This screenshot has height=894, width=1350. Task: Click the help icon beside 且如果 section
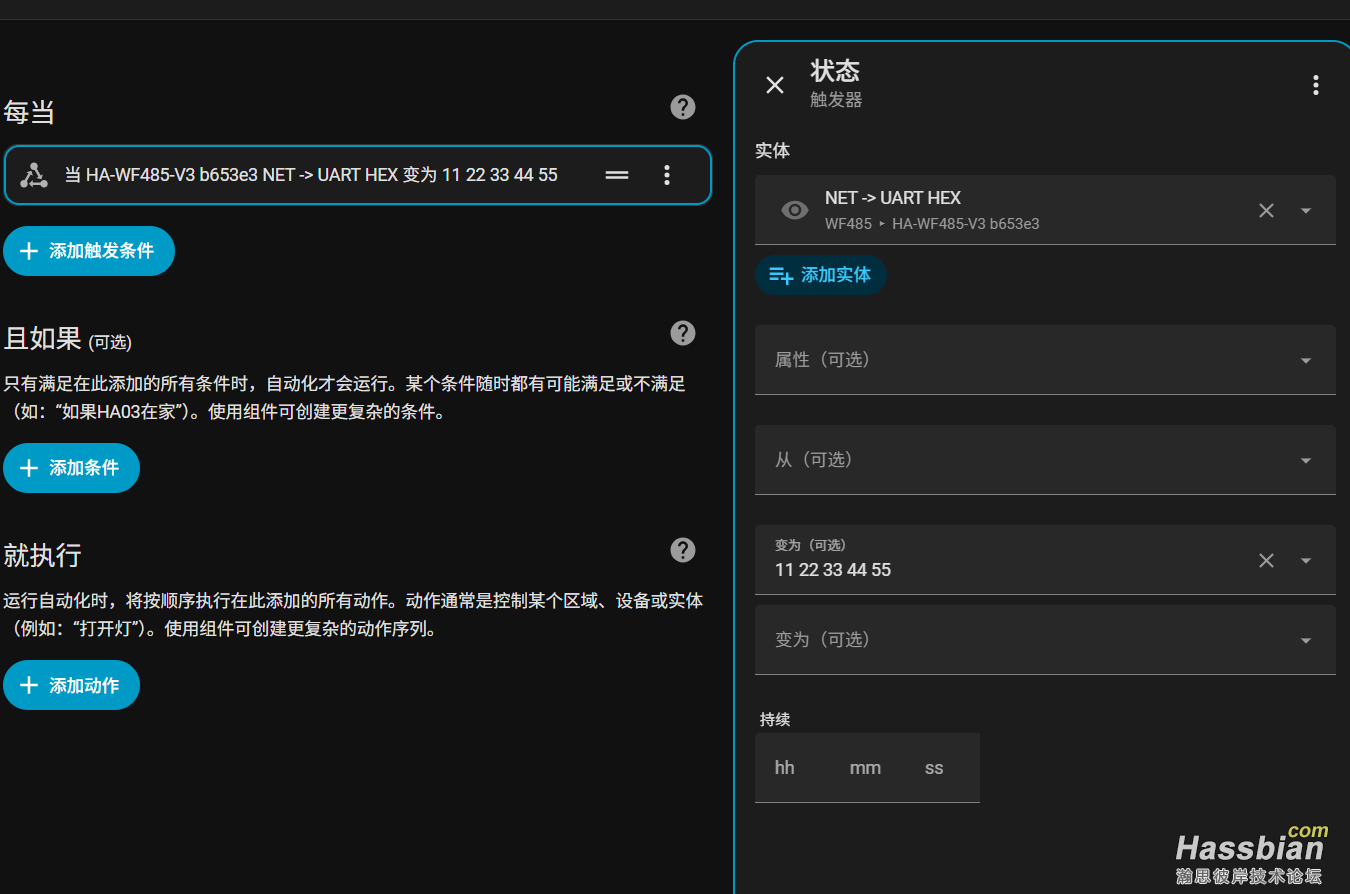tap(683, 333)
